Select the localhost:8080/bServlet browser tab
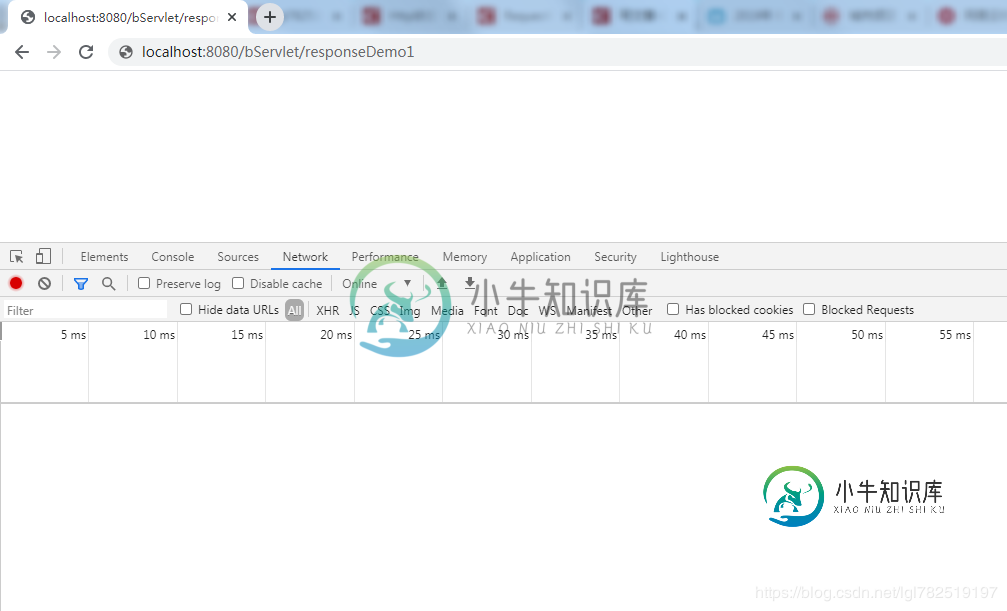 click(x=128, y=17)
